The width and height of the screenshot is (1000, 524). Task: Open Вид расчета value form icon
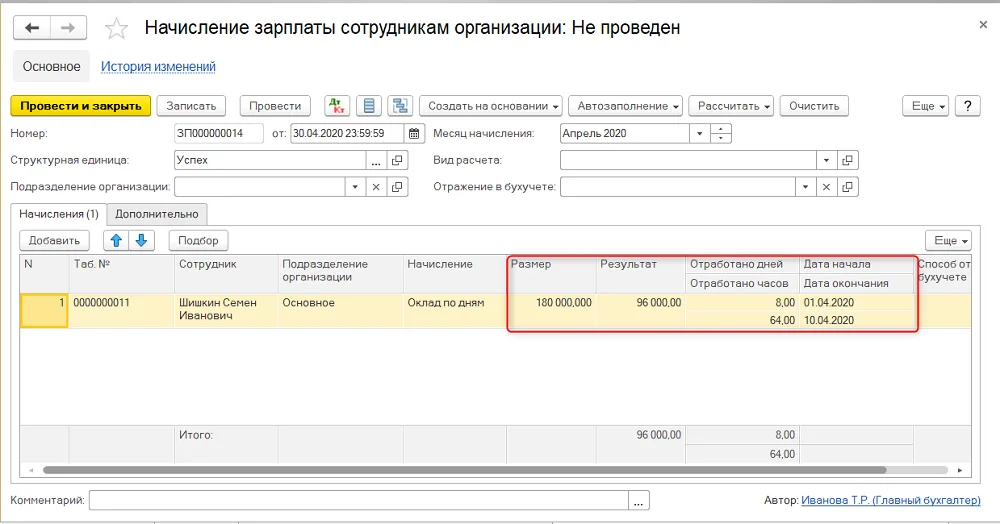pos(848,160)
